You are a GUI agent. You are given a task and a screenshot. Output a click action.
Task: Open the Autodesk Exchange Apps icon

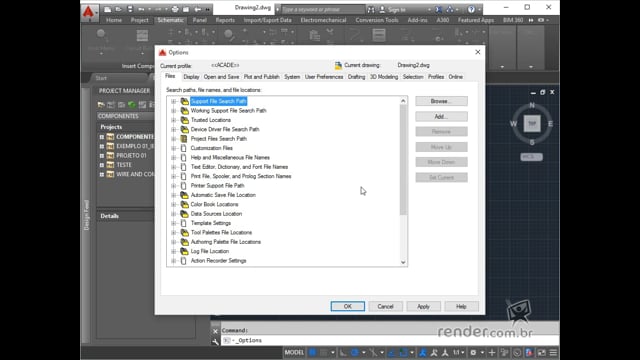tap(438, 9)
